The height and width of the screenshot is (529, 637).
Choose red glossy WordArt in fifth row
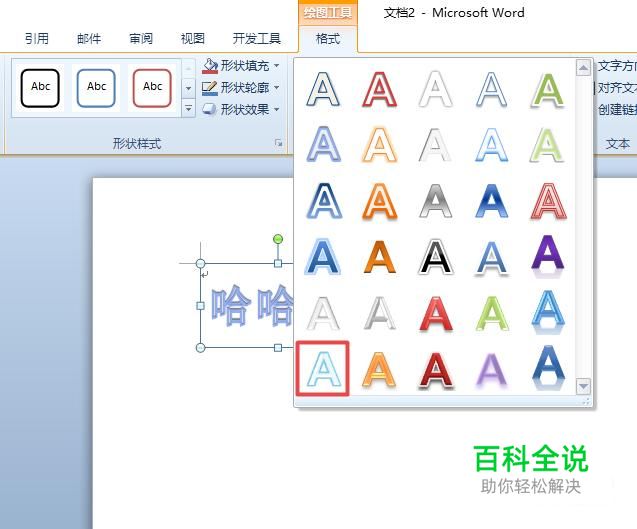click(435, 313)
